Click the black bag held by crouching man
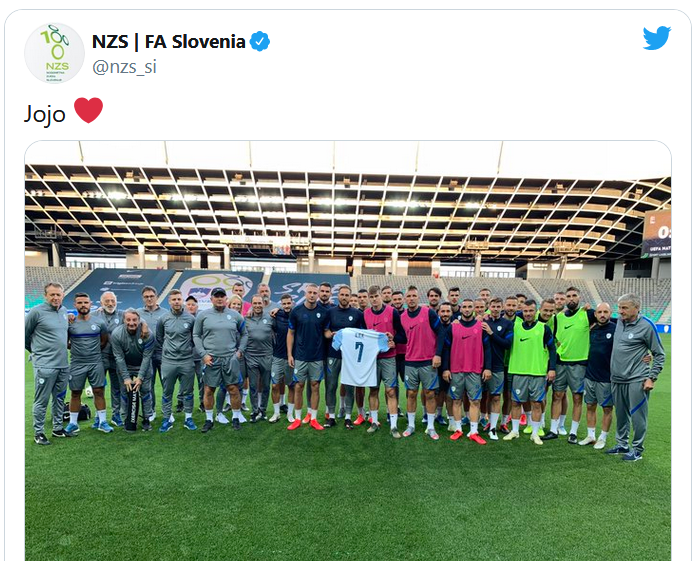695x561 pixels. click(132, 409)
